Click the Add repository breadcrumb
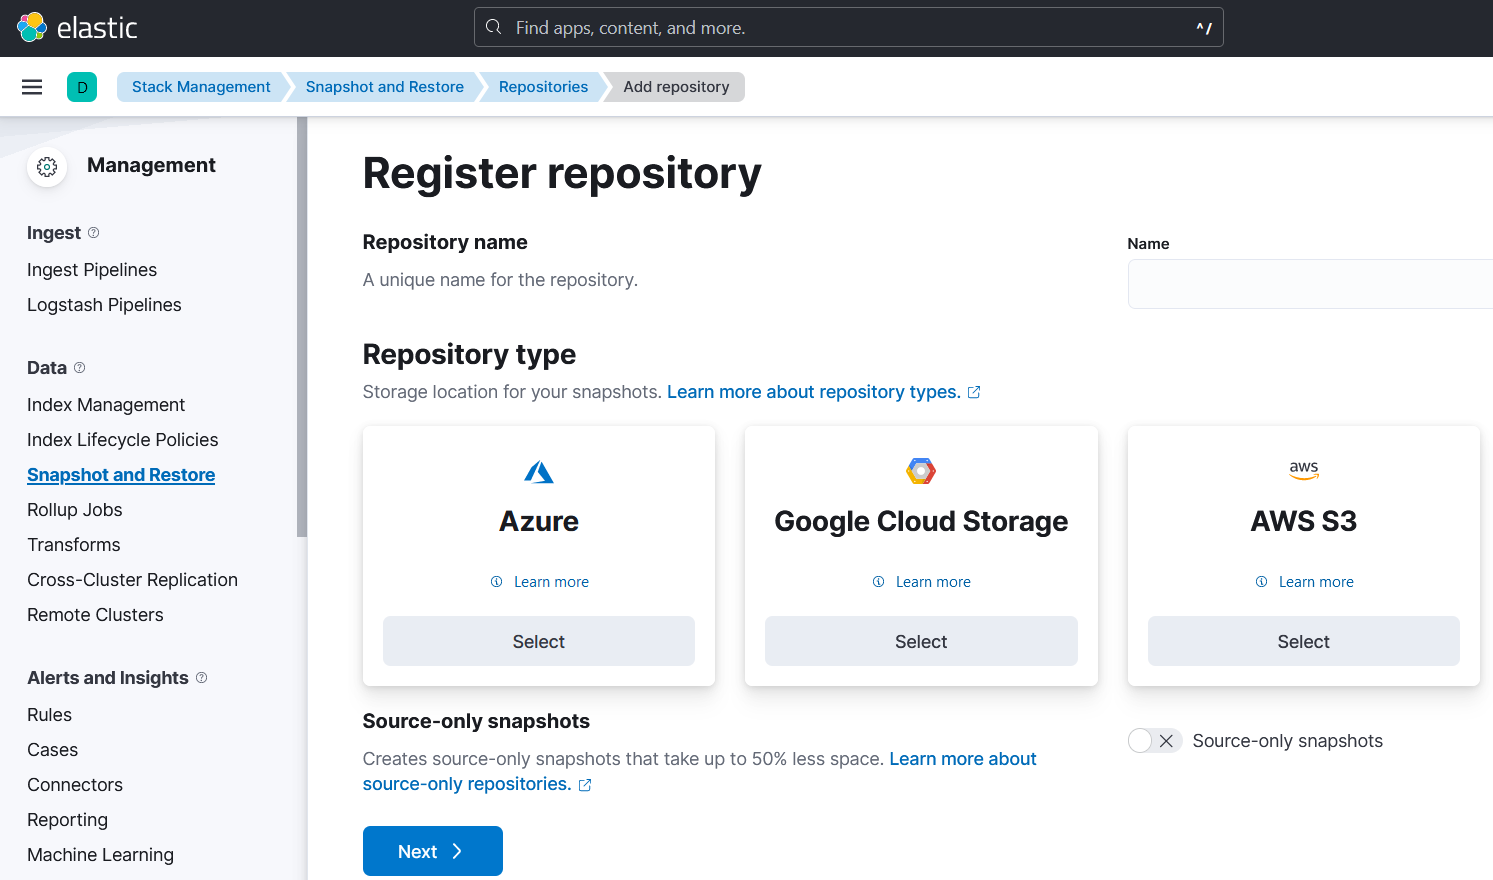Screen dimensions: 1493x880 [677, 87]
